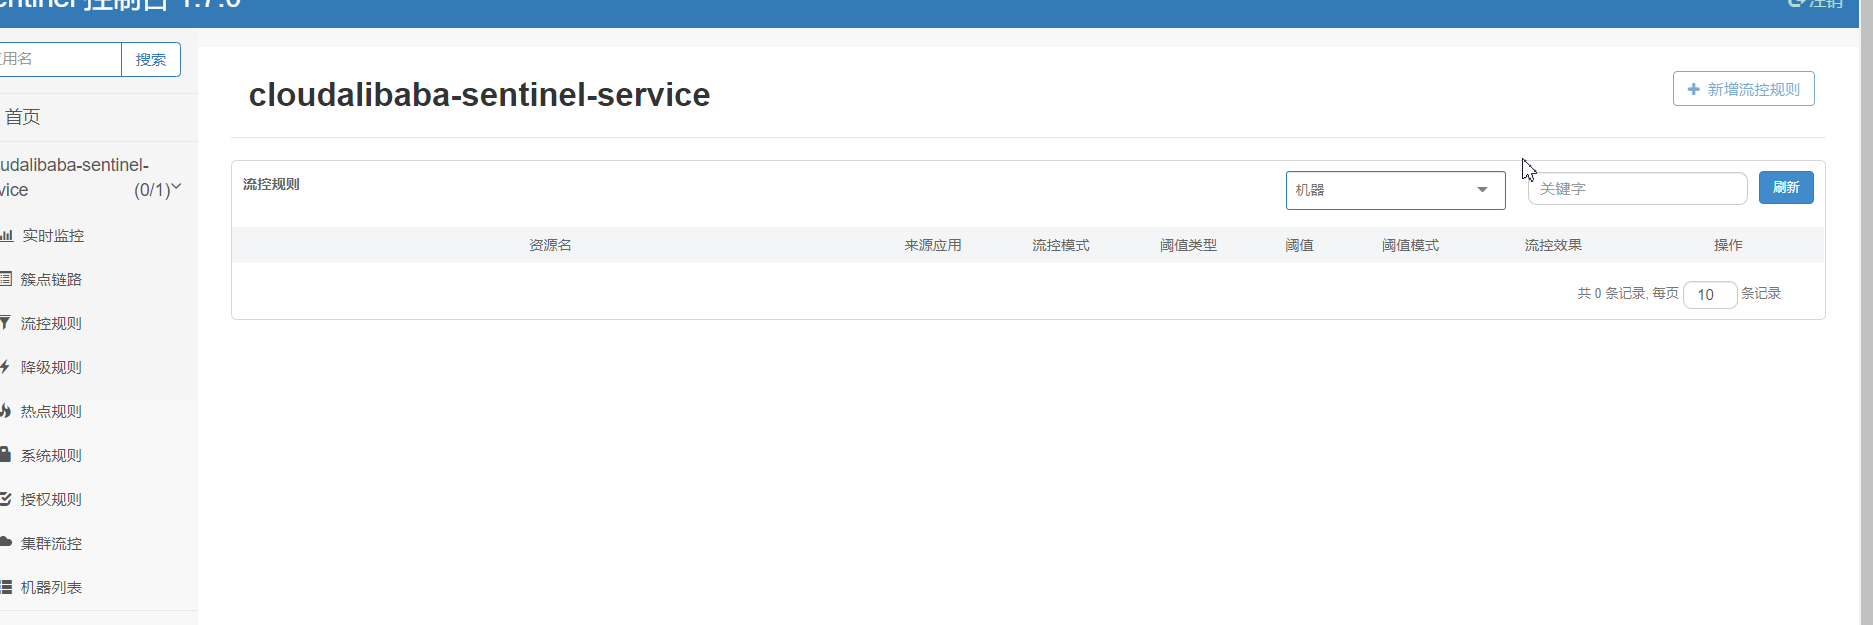Click the 阈值 column header

[1299, 245]
